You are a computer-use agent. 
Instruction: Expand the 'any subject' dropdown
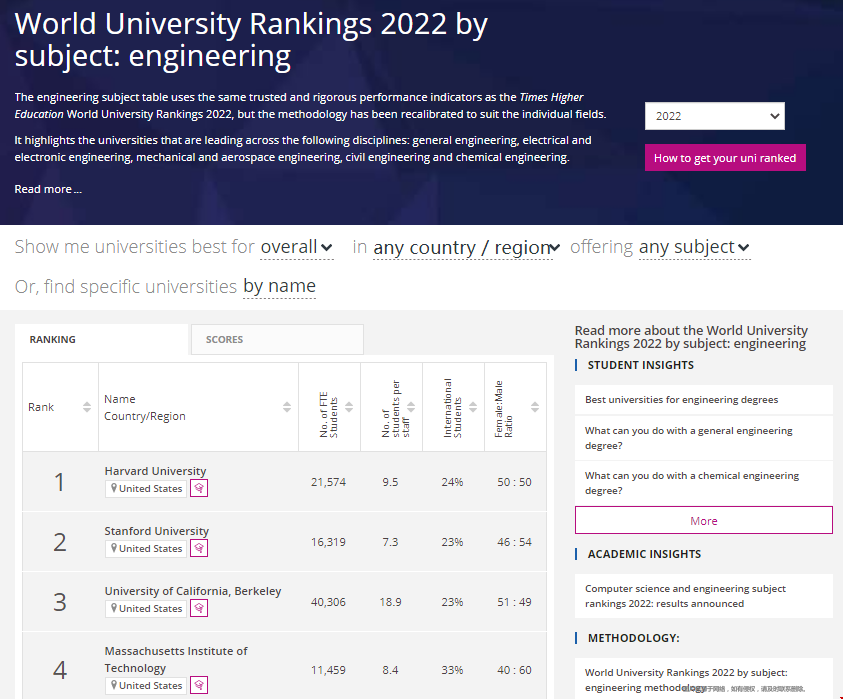(694, 247)
